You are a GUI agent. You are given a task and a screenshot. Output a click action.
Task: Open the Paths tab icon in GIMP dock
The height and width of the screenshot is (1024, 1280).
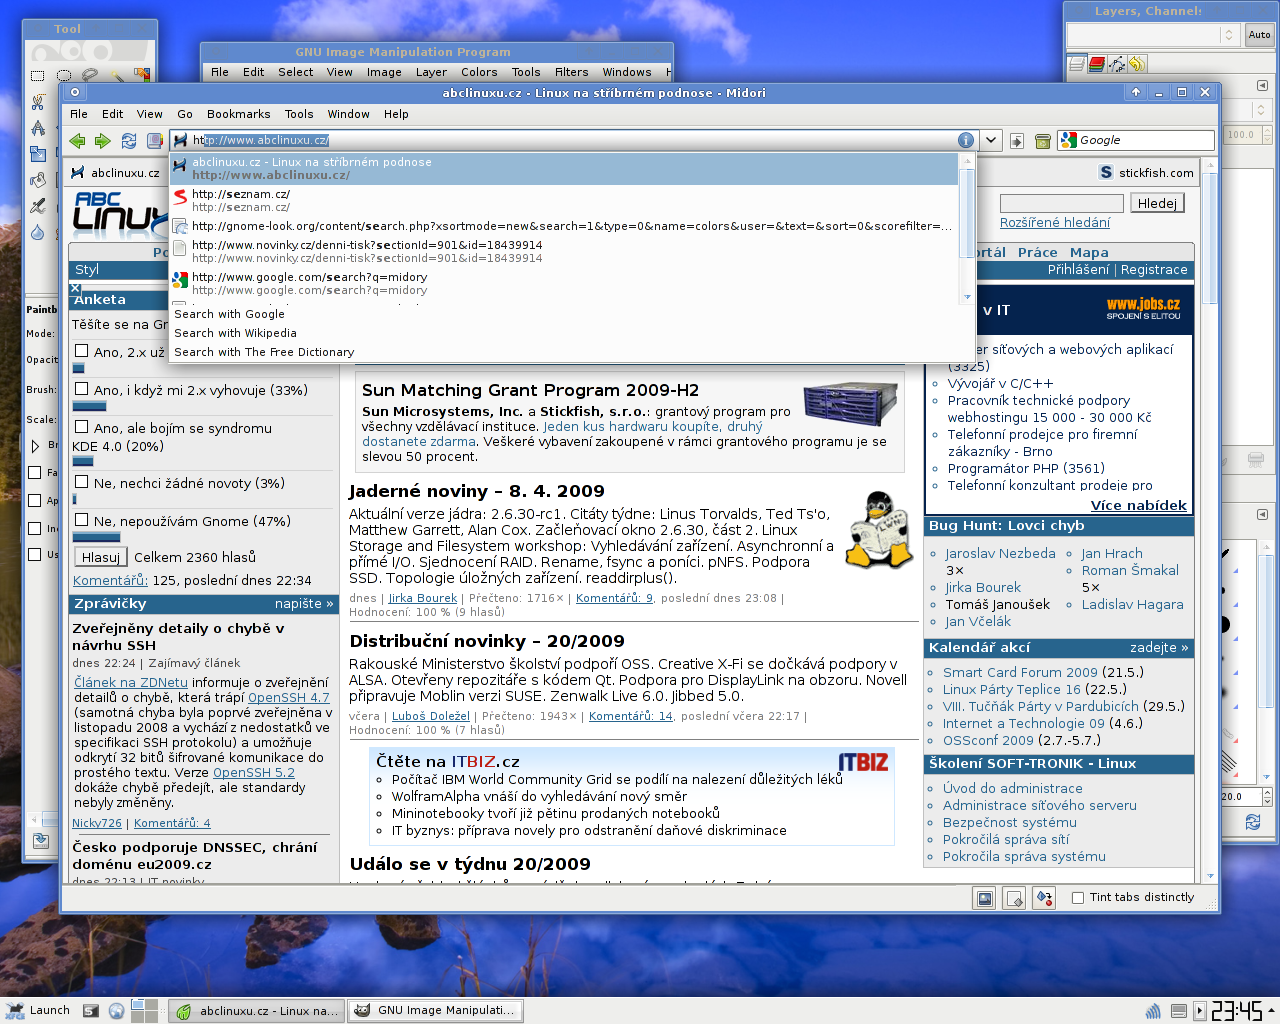click(x=1117, y=64)
